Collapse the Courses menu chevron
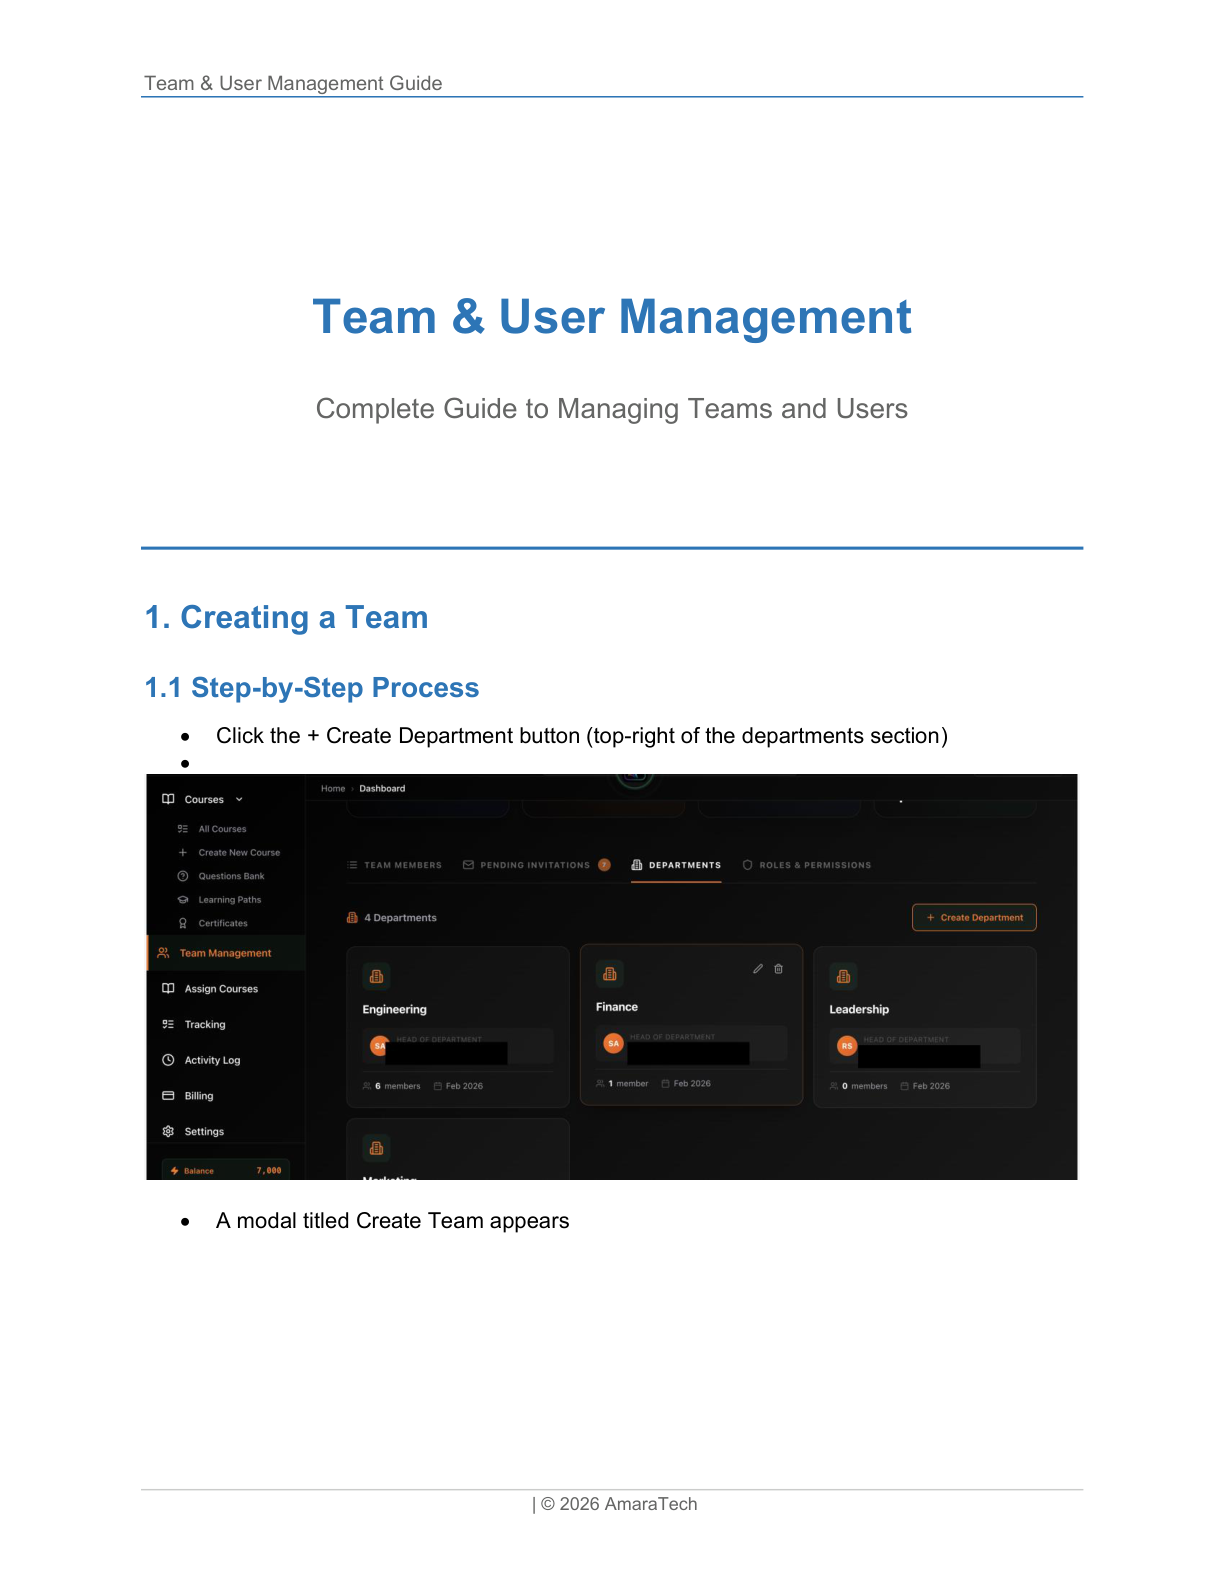The image size is (1224, 1584). [239, 800]
